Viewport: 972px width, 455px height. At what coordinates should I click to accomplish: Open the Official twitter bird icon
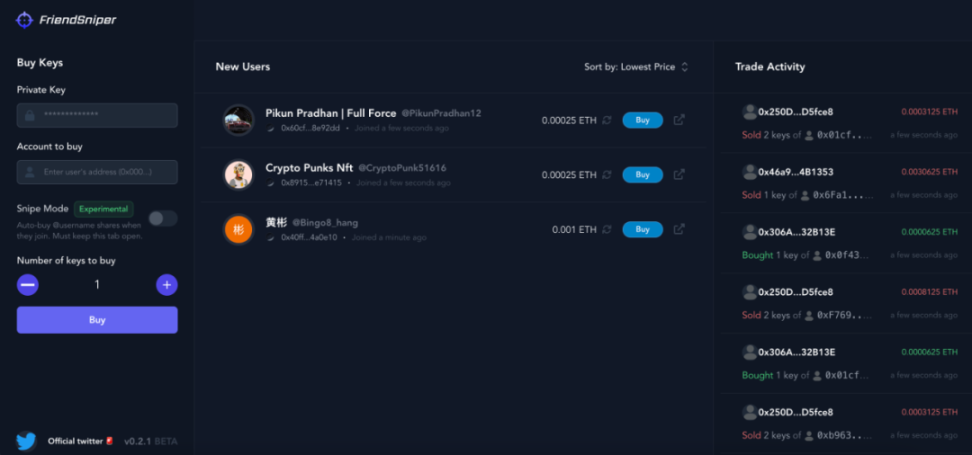click(x=25, y=441)
